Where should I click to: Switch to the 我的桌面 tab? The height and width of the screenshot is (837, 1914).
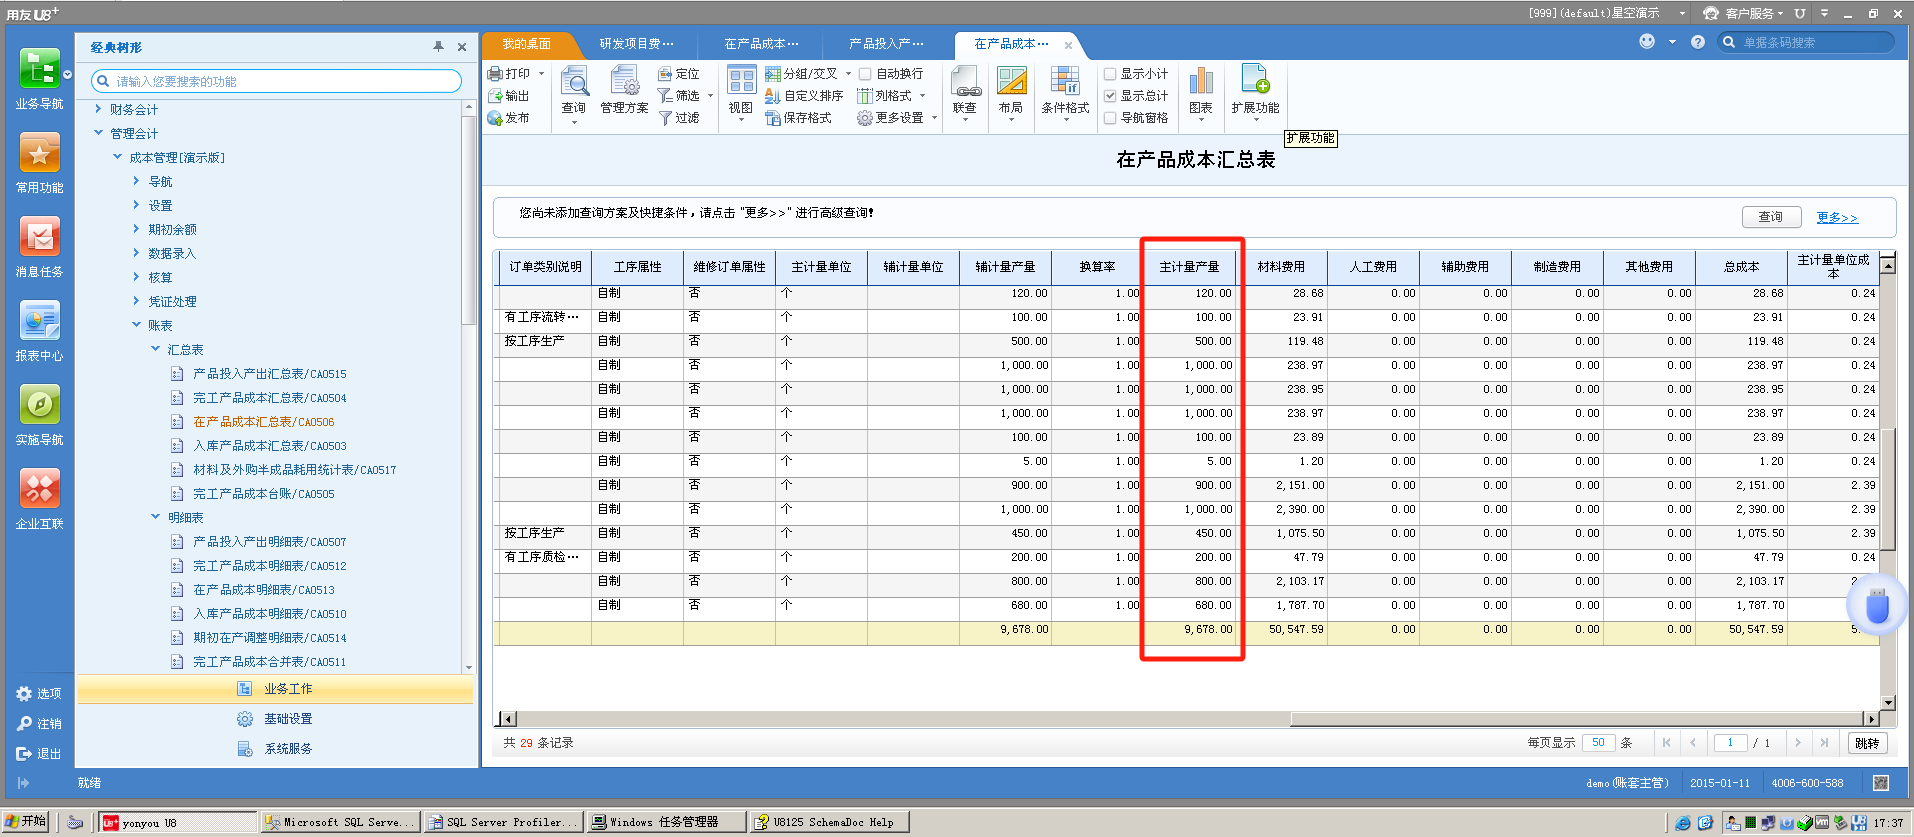pos(527,44)
